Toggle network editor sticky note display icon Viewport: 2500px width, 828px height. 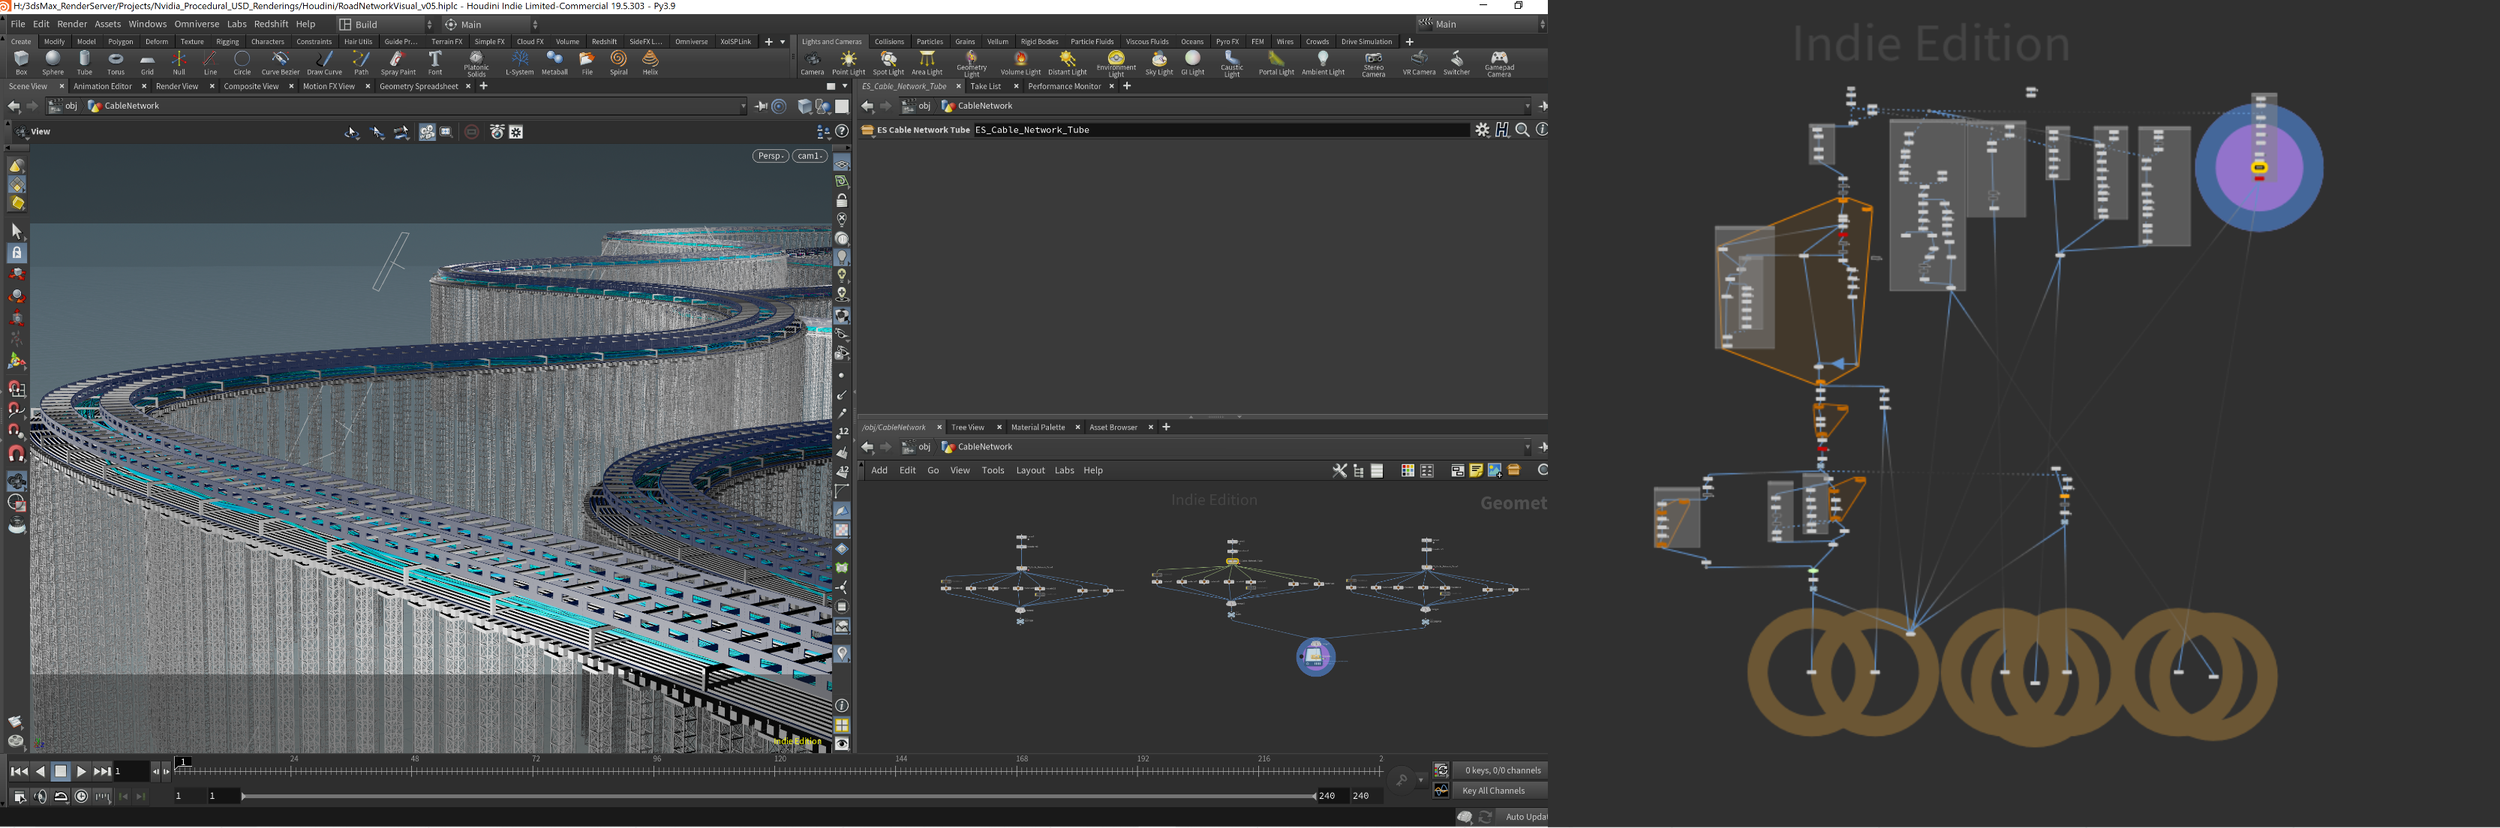(x=1476, y=470)
